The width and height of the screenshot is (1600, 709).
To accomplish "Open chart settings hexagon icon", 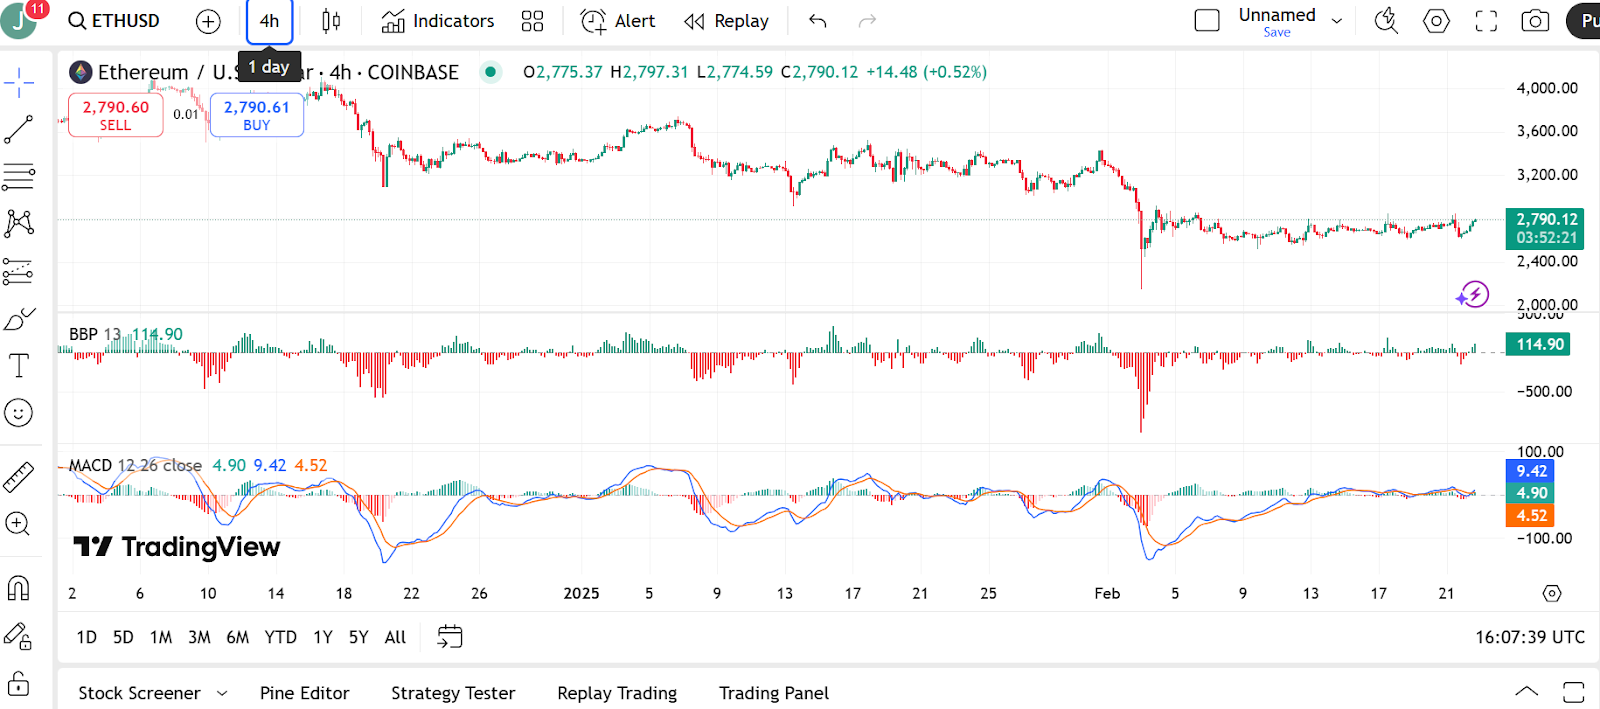I will (1436, 21).
